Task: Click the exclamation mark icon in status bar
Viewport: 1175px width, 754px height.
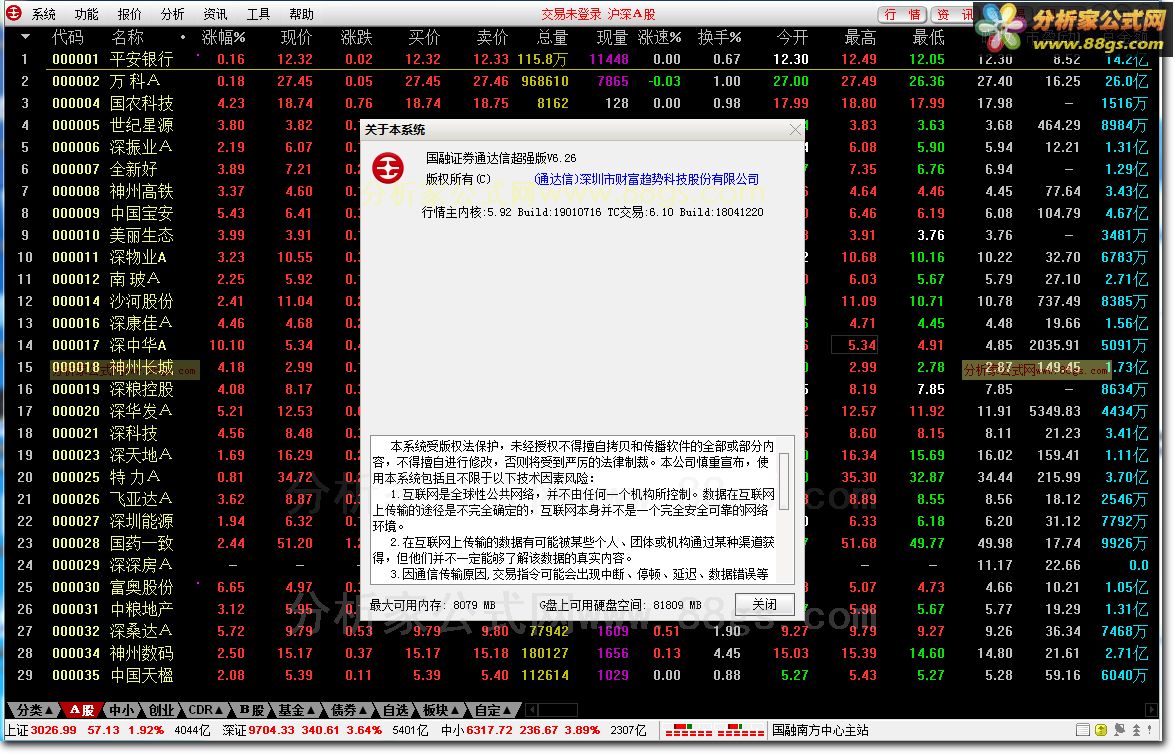Action: 1150,730
